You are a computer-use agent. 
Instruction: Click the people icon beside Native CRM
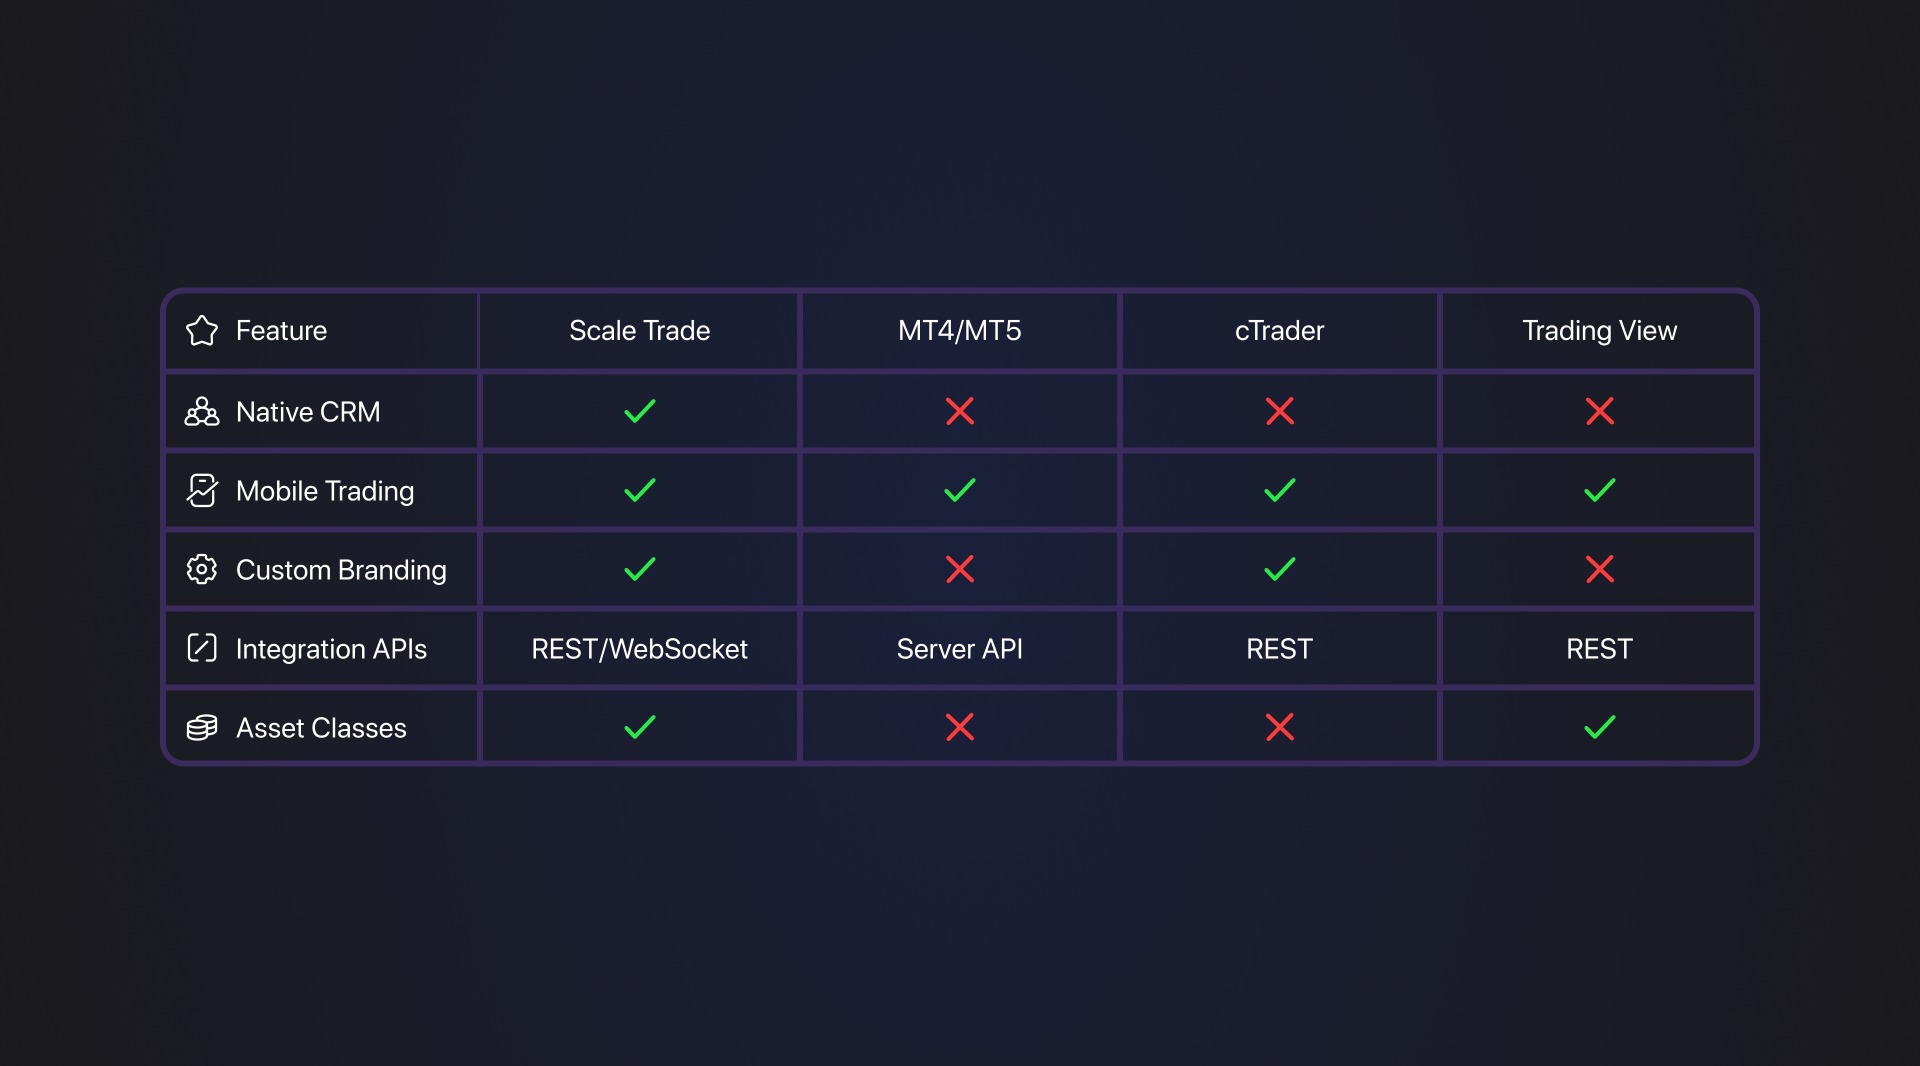click(x=202, y=412)
